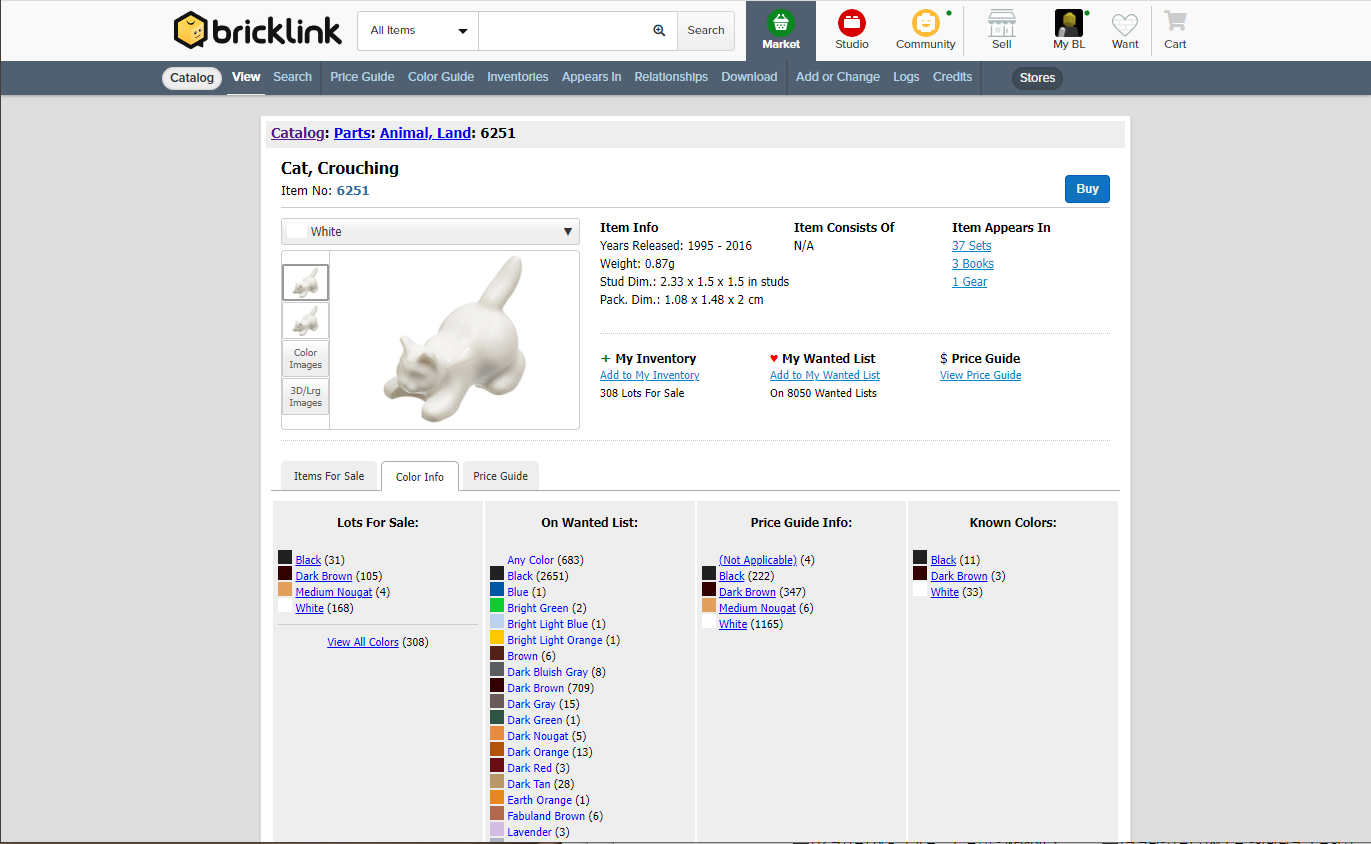Click Dark Bluish Gray link in Wanted List

pyautogui.click(x=548, y=672)
